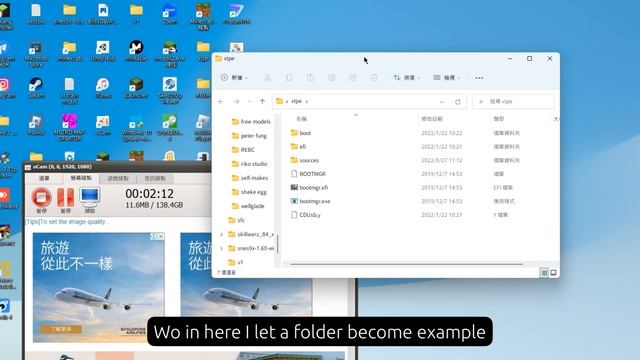
Task: Open the first menu tab in oCam
Action: point(44,178)
